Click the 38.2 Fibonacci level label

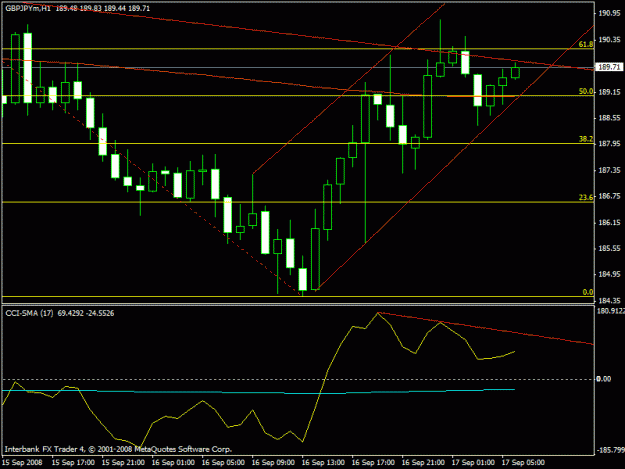pos(586,139)
